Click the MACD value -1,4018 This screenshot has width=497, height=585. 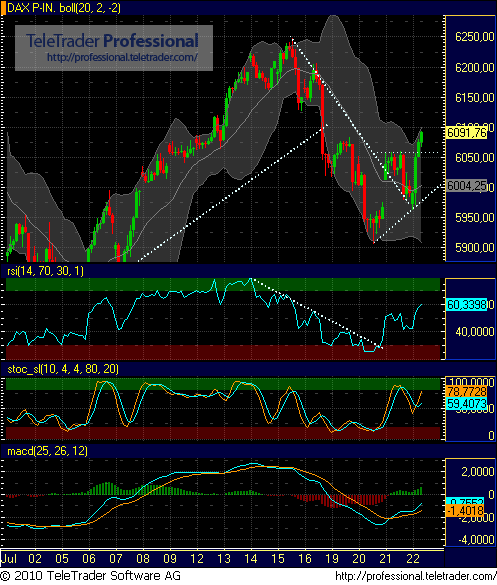[x=465, y=510]
